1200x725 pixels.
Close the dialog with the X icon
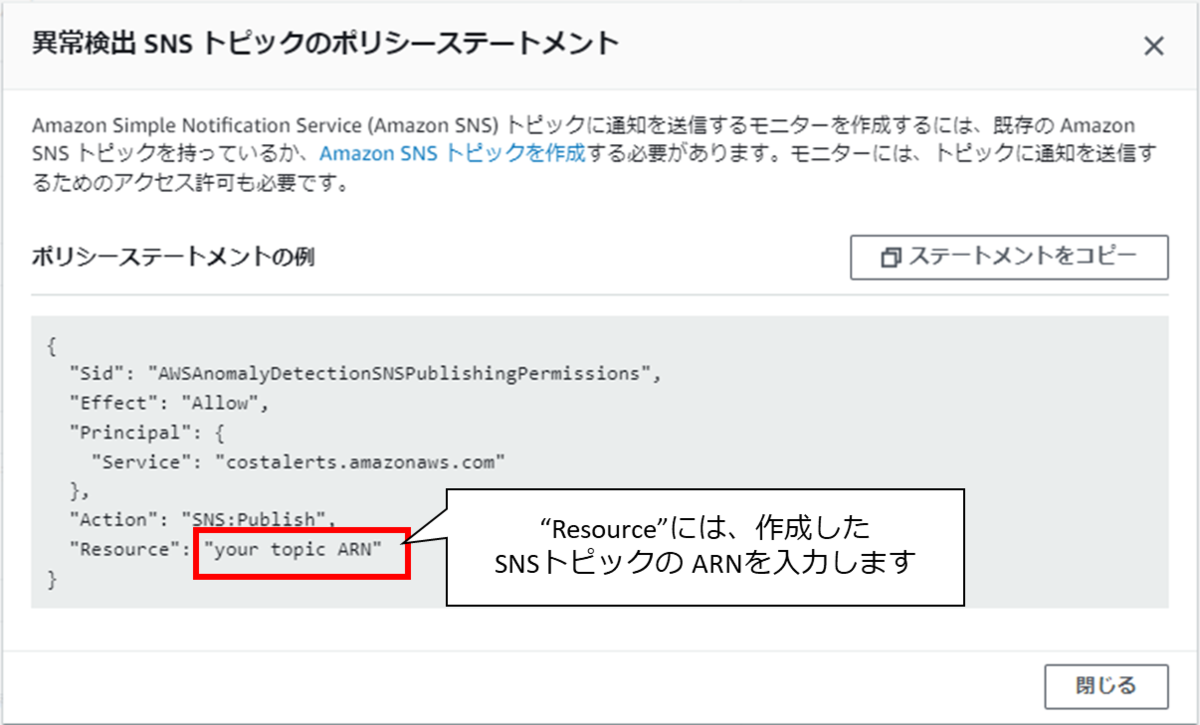coord(1154,46)
